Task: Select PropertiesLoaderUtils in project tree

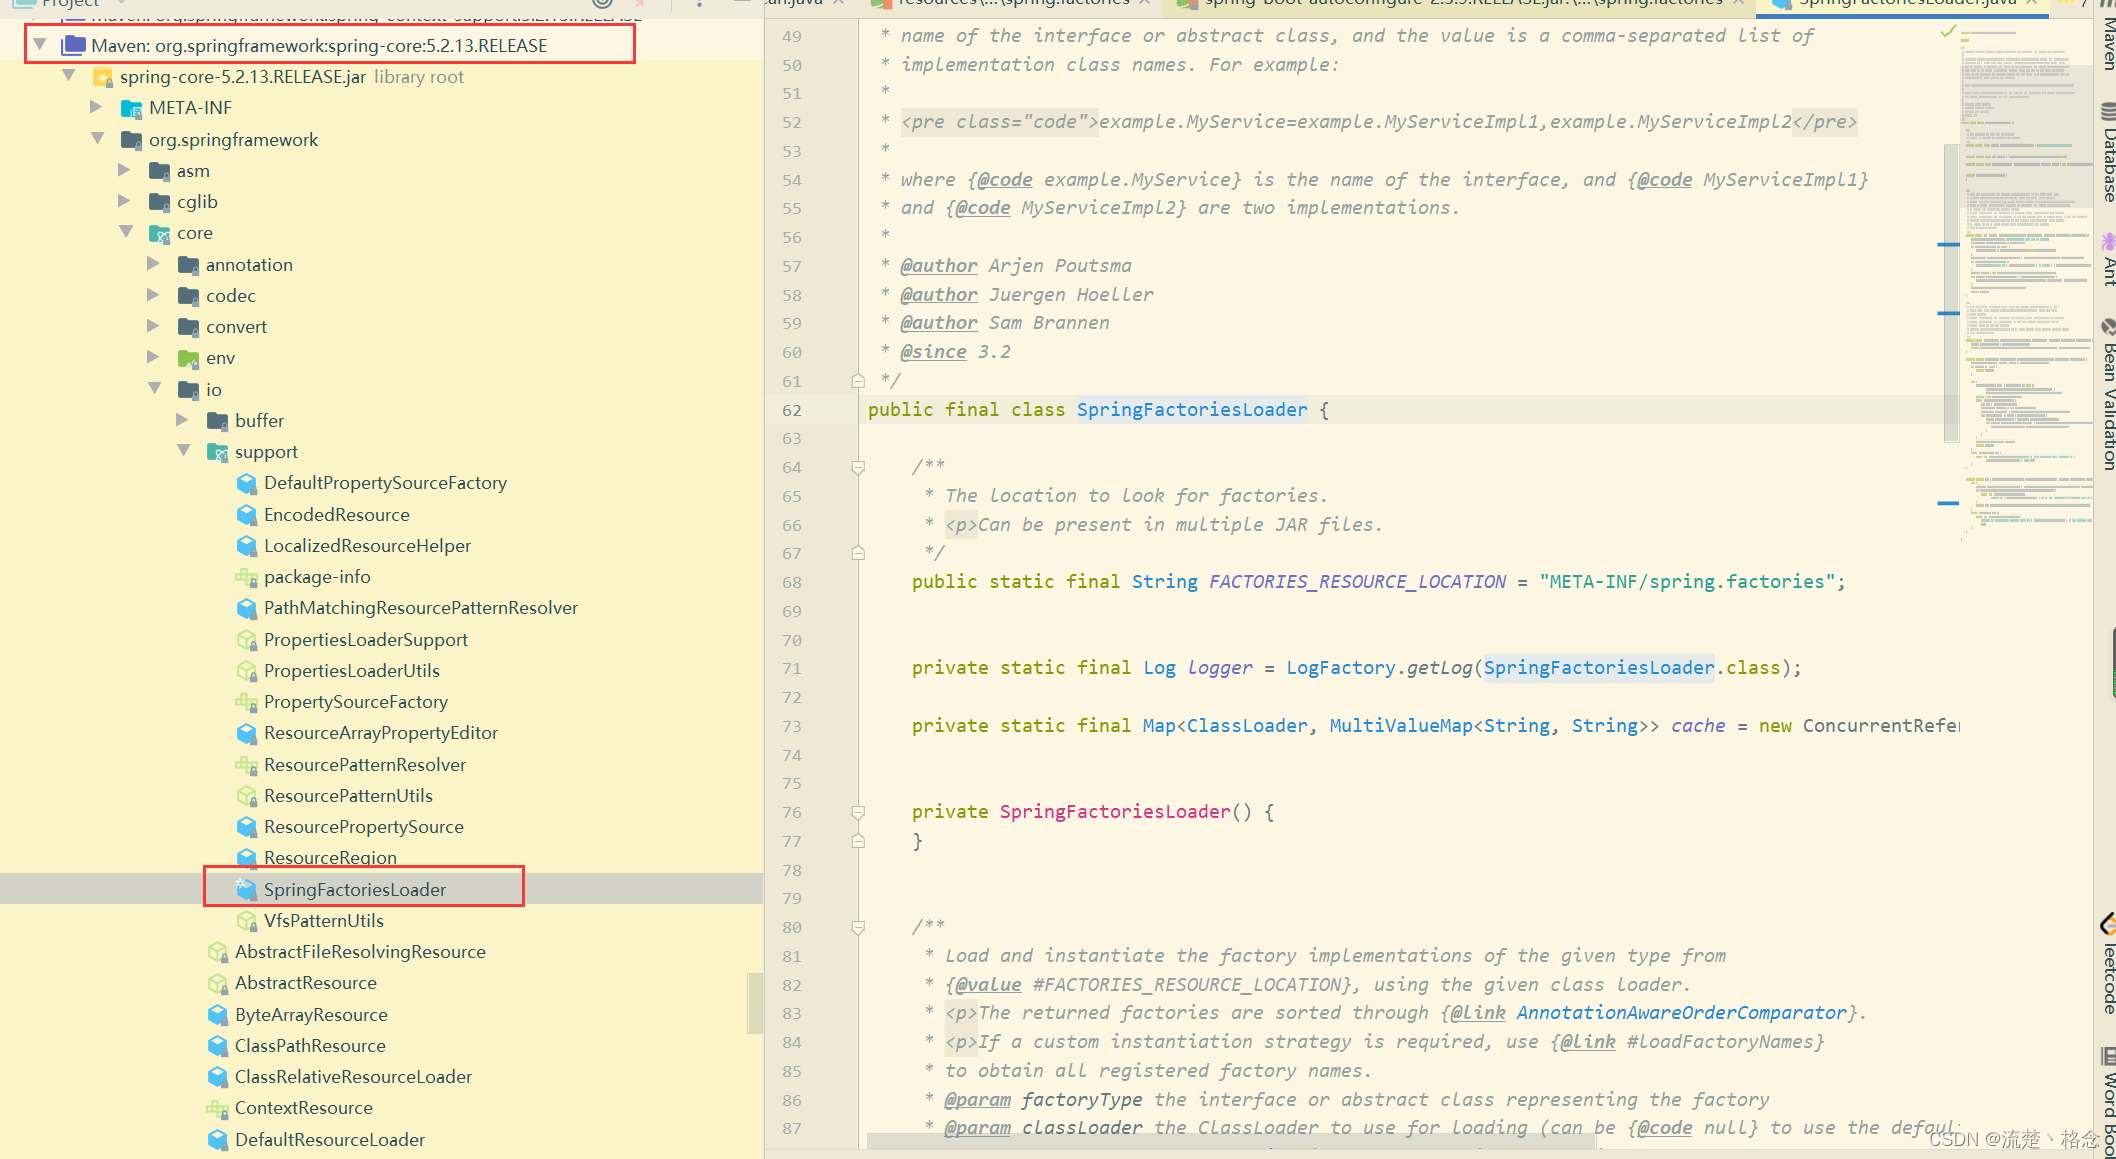Action: pos(352,671)
